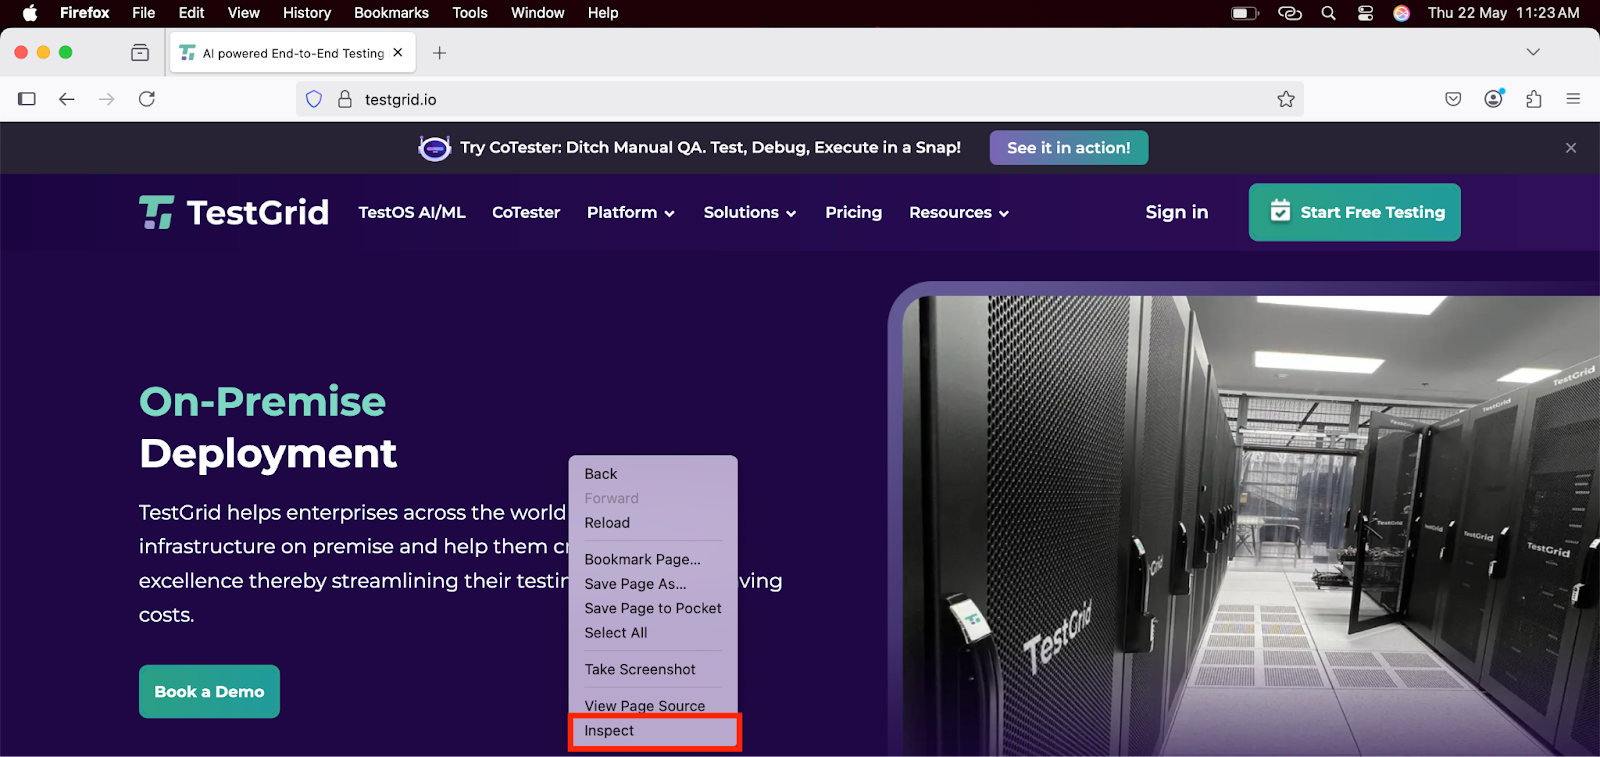Click the List all tabs chevron
Screen dimensions: 1600x757
pos(1533,52)
